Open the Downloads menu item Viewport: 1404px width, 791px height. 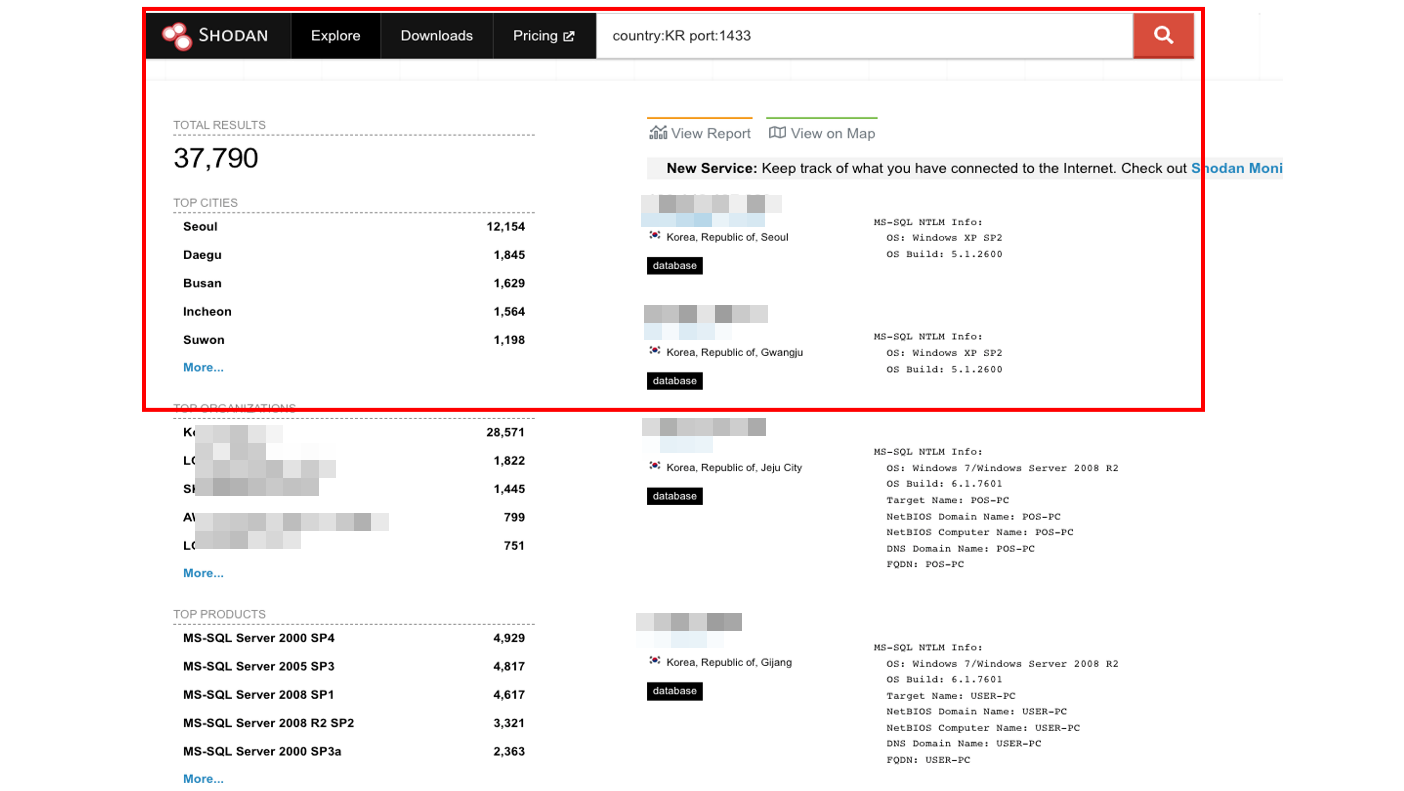tap(436, 36)
